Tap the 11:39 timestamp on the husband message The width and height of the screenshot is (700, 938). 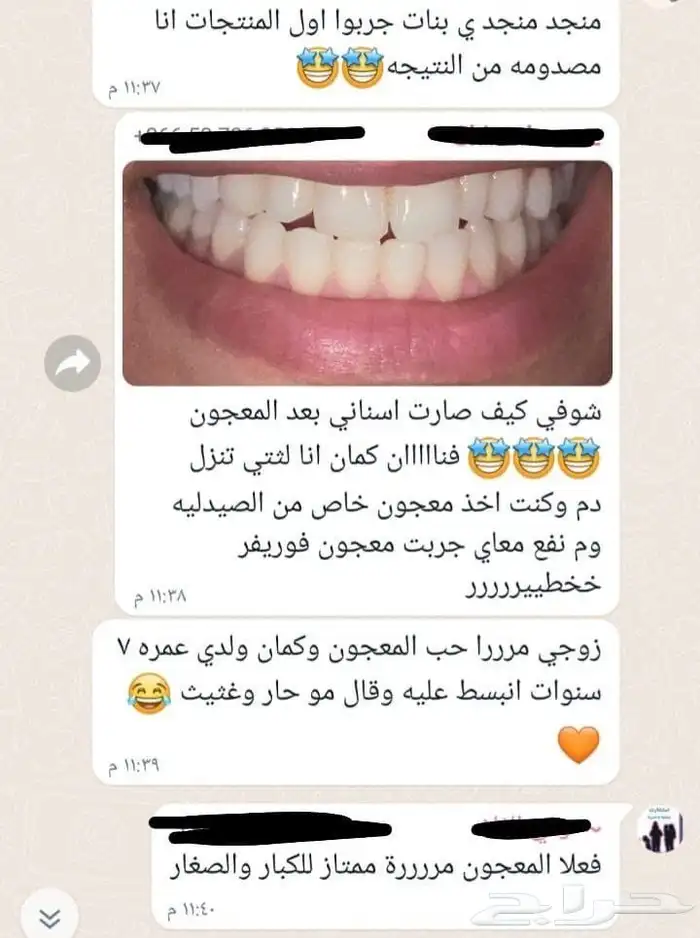tap(133, 766)
